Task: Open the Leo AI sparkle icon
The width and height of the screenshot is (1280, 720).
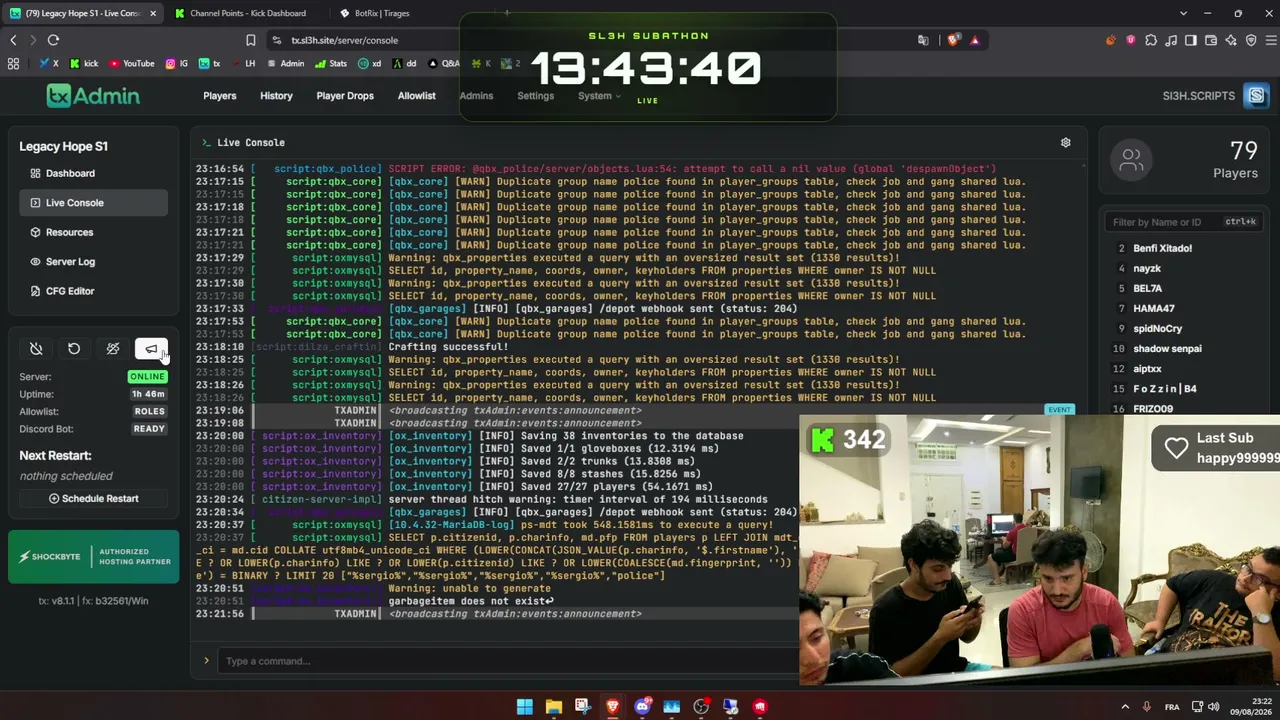Action: [1231, 40]
